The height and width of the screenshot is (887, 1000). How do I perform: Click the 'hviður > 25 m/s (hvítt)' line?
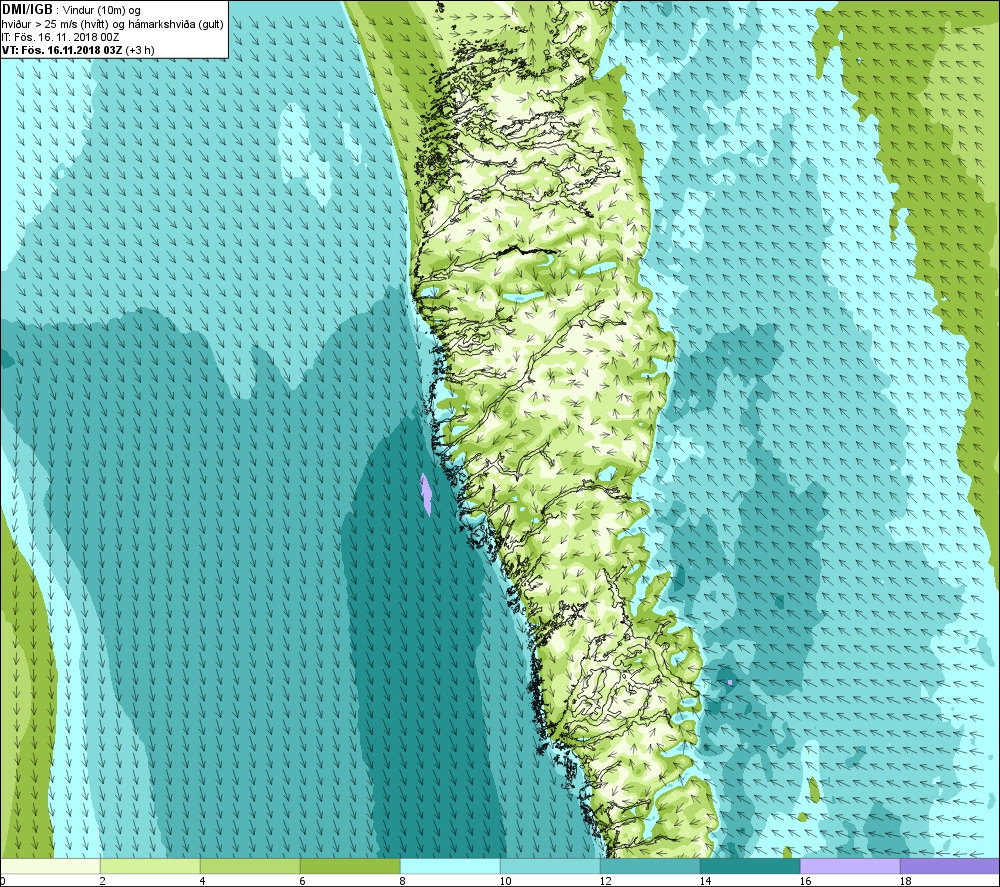click(112, 24)
